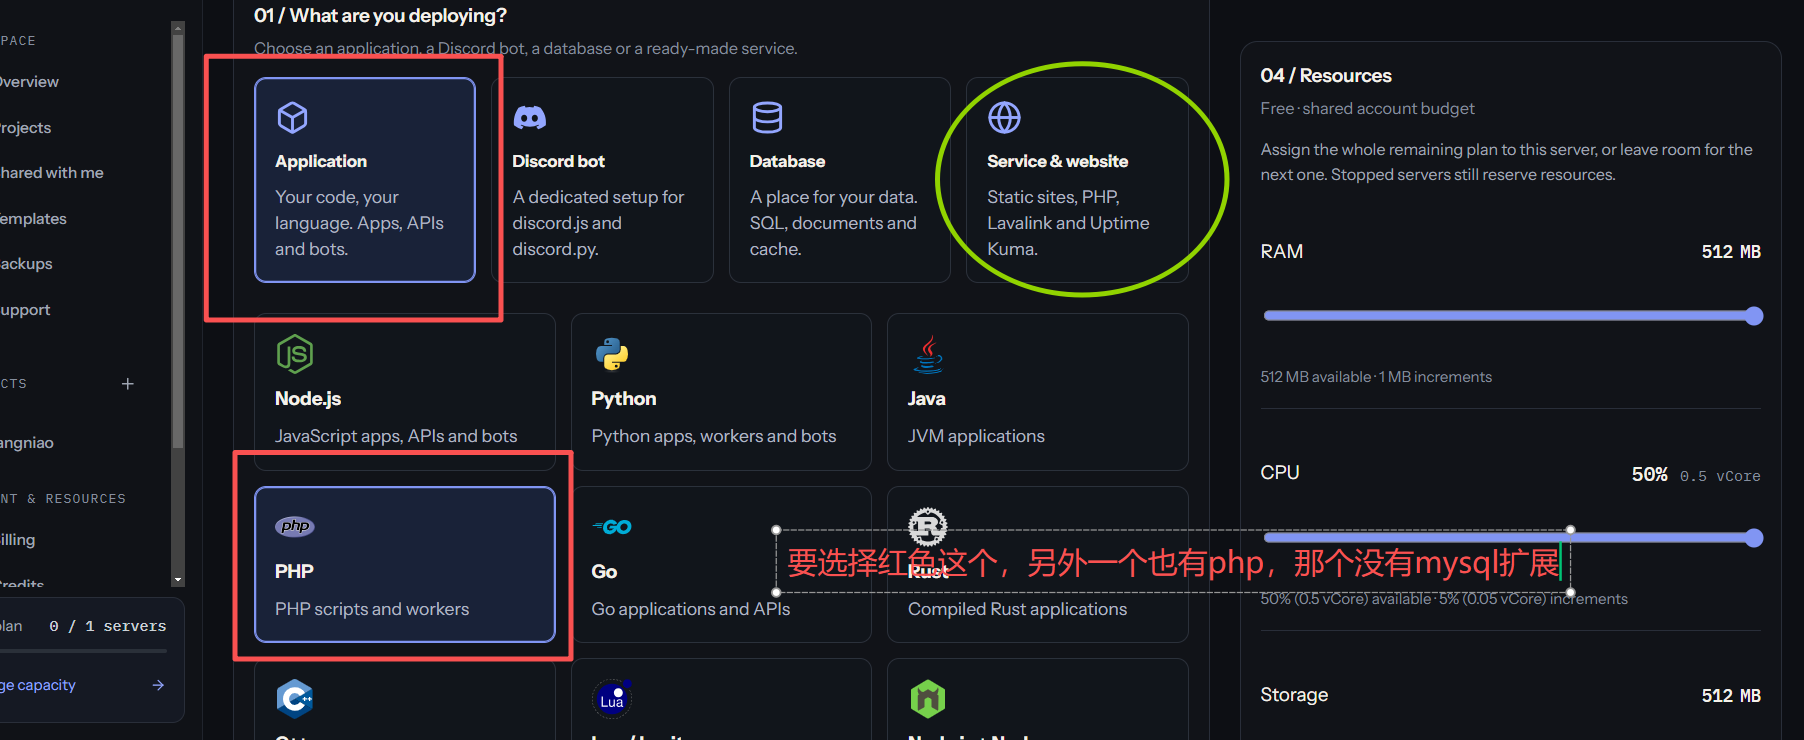
Task: Choose the Database deployment card
Action: pos(839,180)
